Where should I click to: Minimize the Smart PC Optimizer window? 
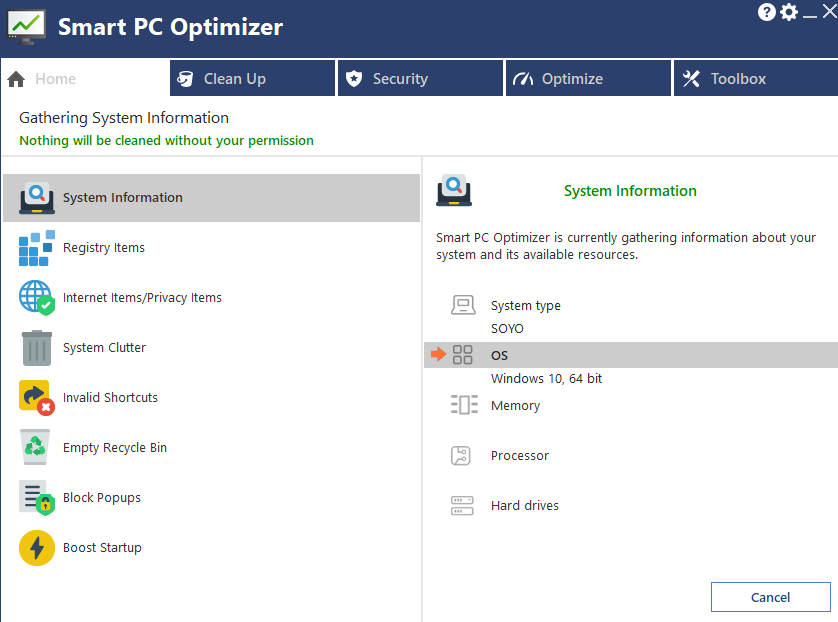coord(810,16)
